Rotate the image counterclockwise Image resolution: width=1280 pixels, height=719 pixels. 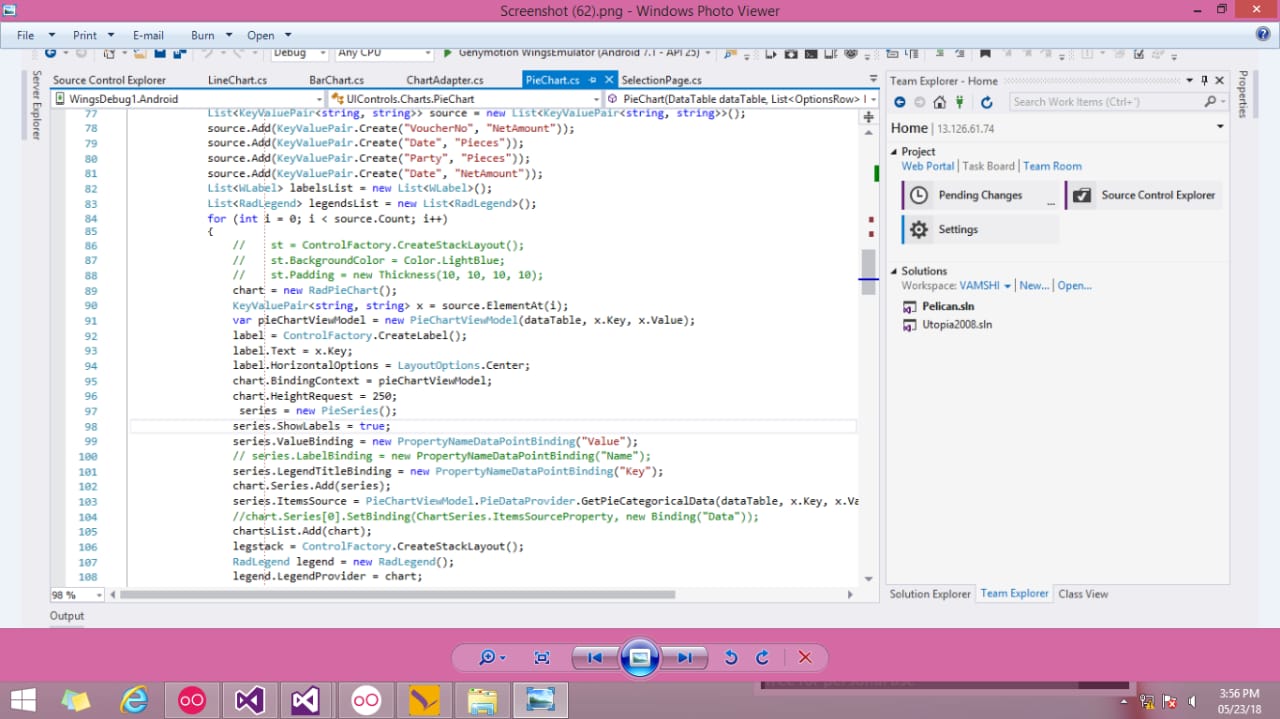click(731, 657)
